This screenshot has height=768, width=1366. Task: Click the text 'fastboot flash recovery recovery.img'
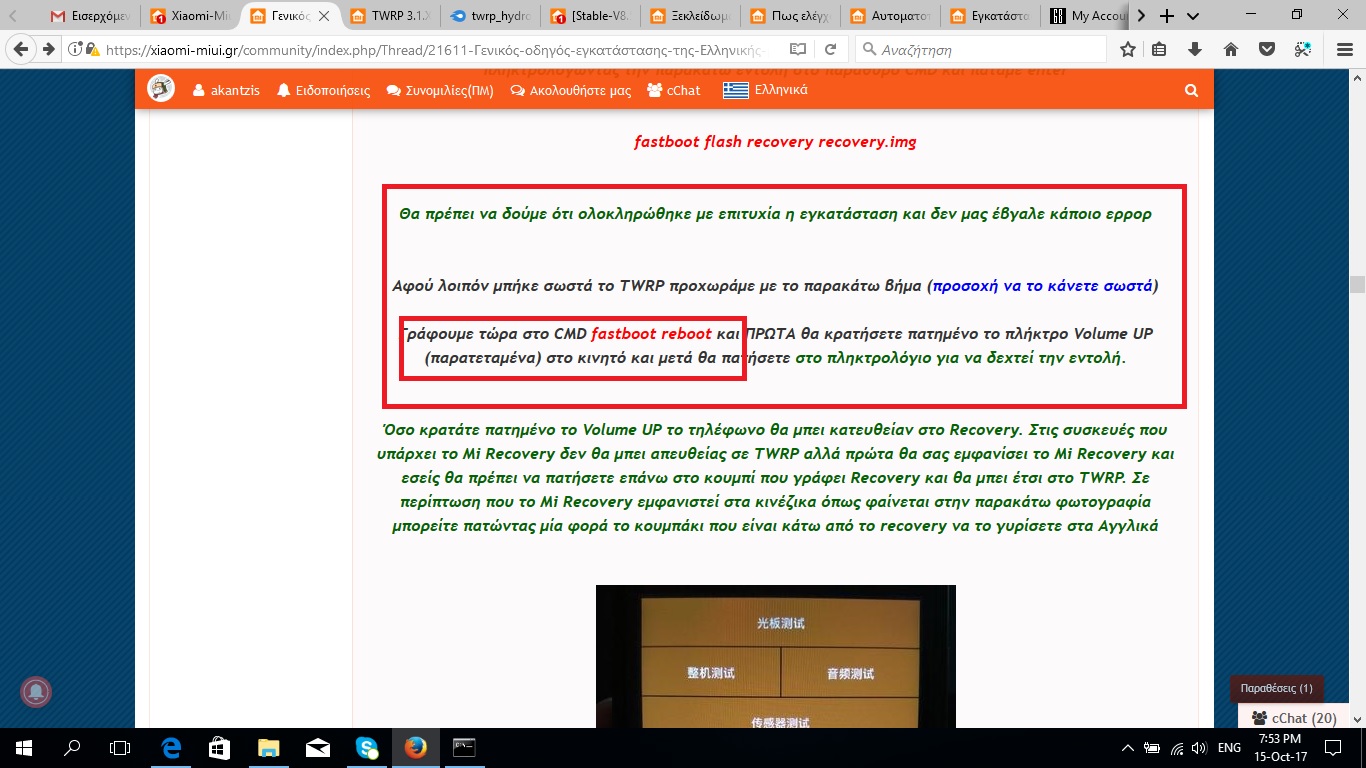[775, 141]
